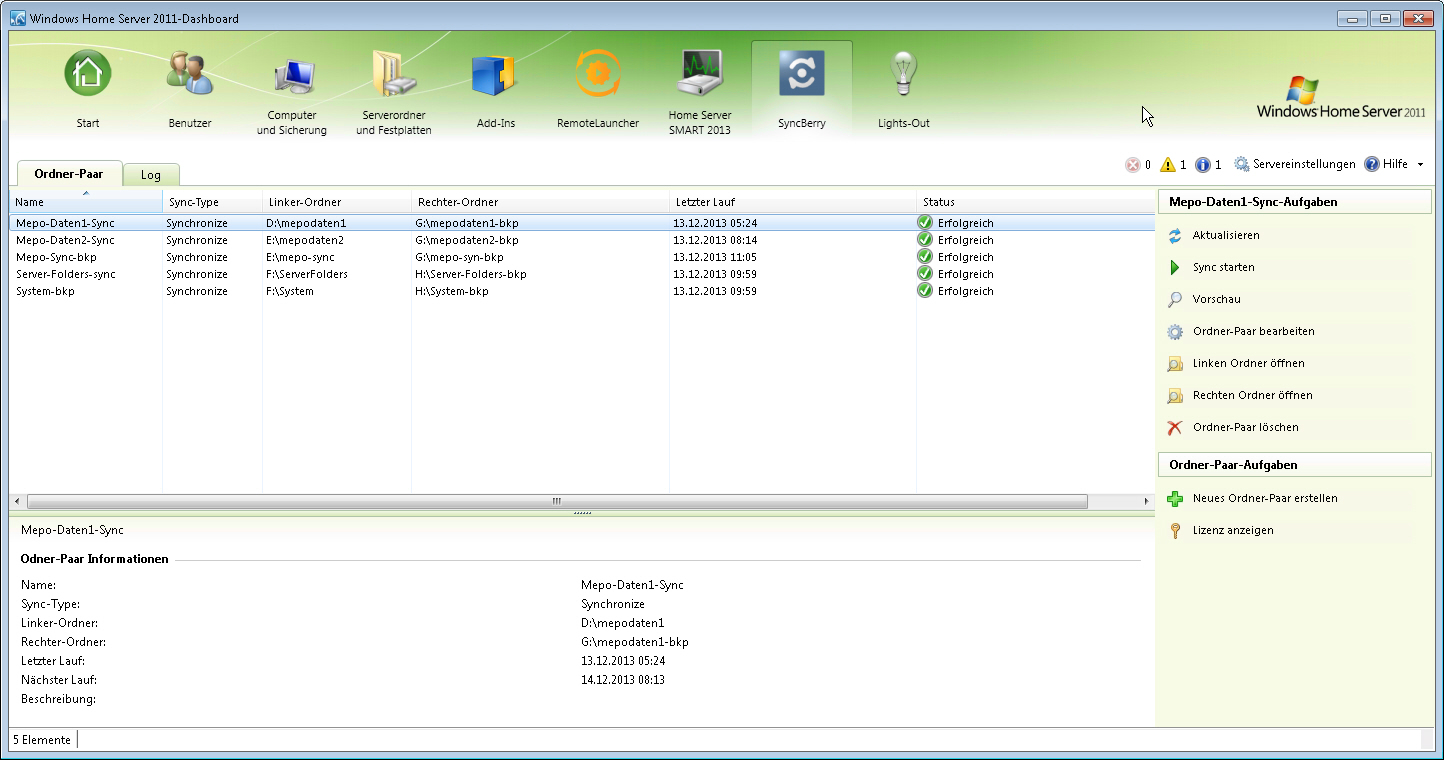Click the Mepo-Daten1-Sync-Aufgaben panel header
The height and width of the screenshot is (760, 1444).
tap(1294, 202)
